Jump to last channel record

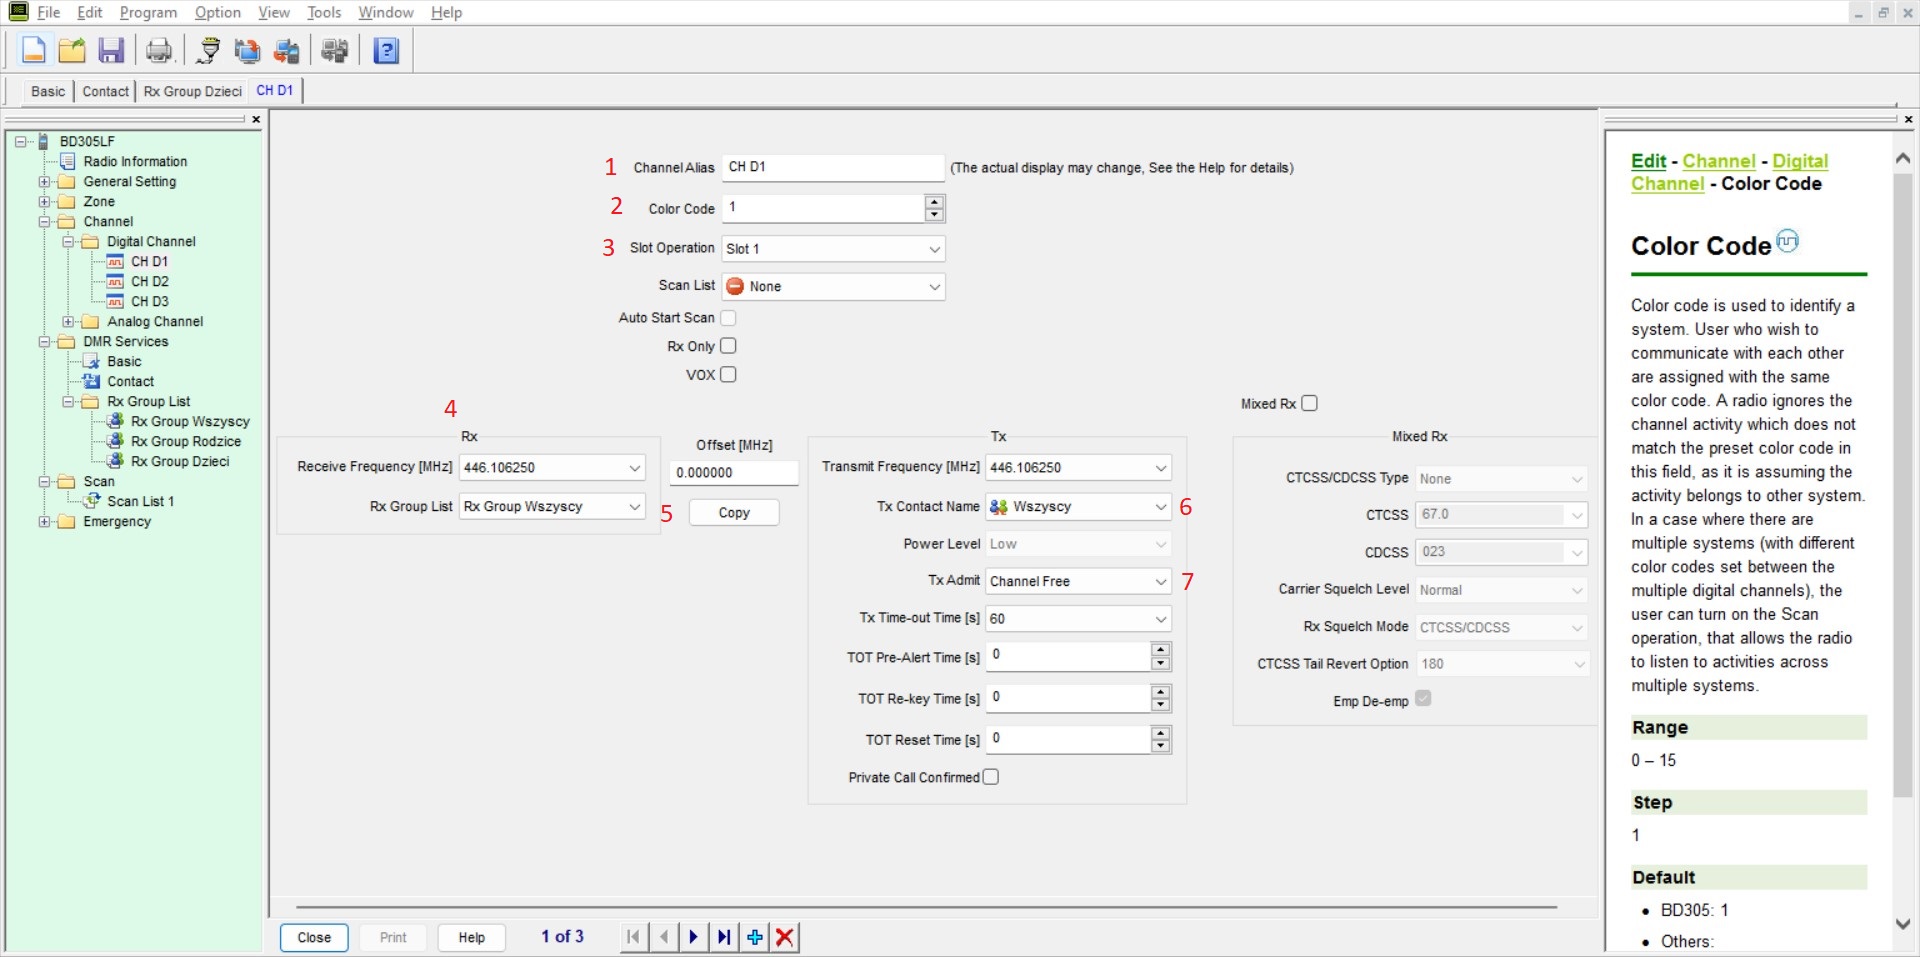point(724,937)
